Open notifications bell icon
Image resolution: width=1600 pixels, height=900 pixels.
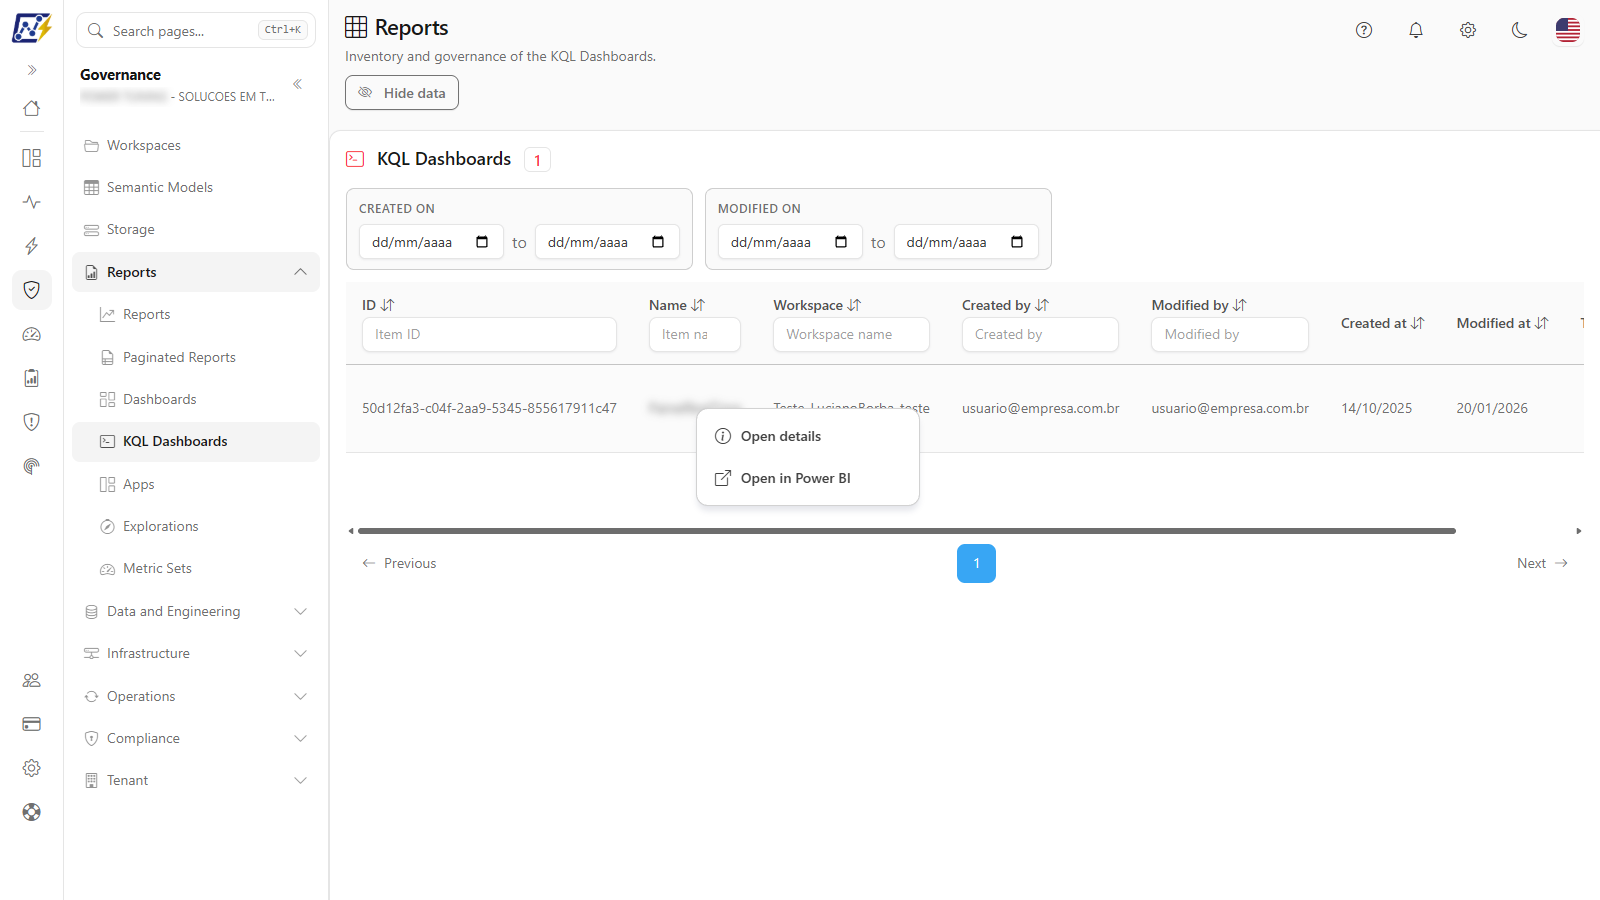point(1416,30)
